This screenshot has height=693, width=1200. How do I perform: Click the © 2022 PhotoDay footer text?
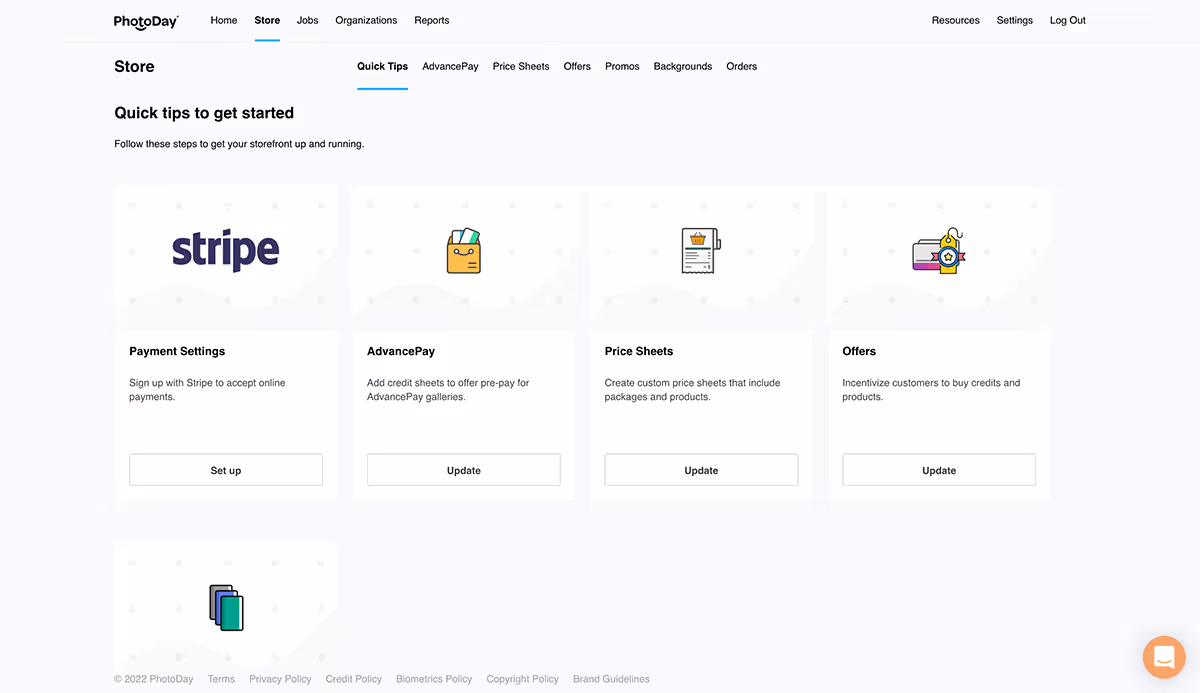point(154,679)
